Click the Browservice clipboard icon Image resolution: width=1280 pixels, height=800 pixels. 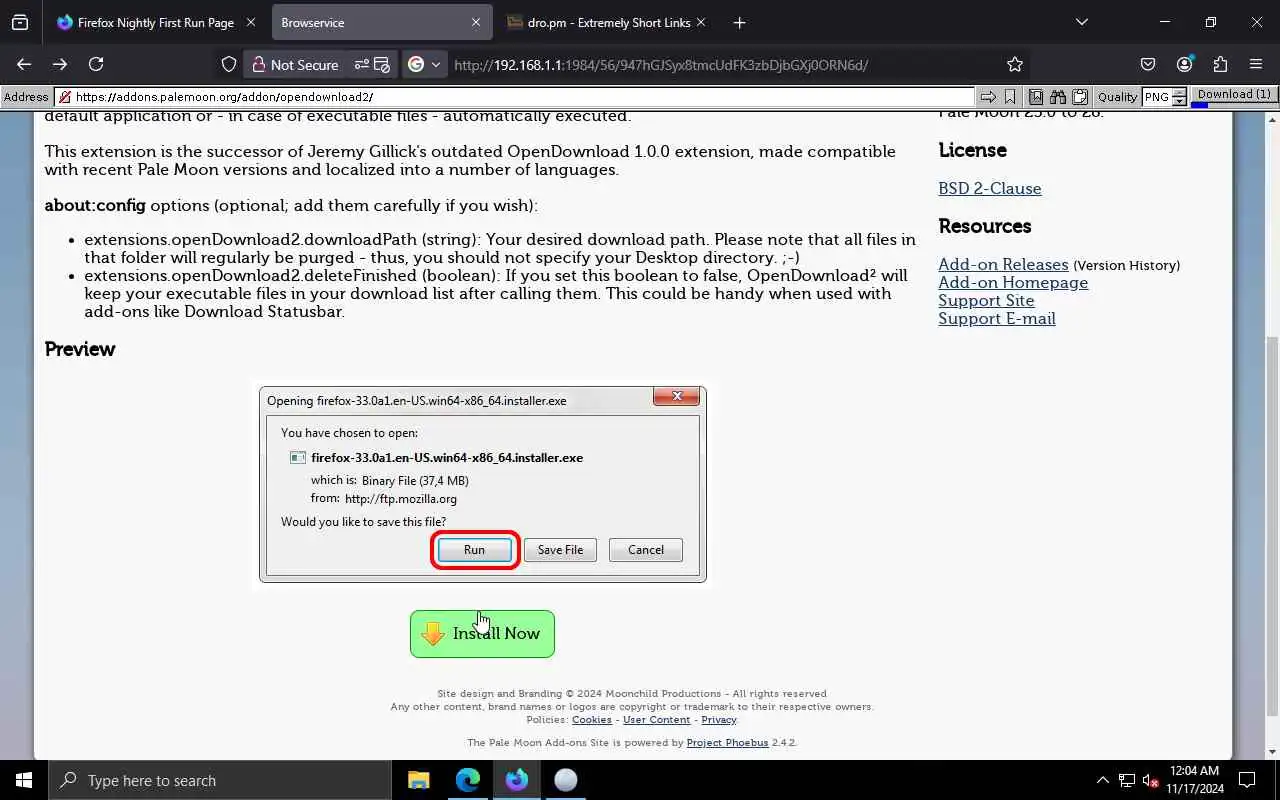pyautogui.click(x=1080, y=97)
